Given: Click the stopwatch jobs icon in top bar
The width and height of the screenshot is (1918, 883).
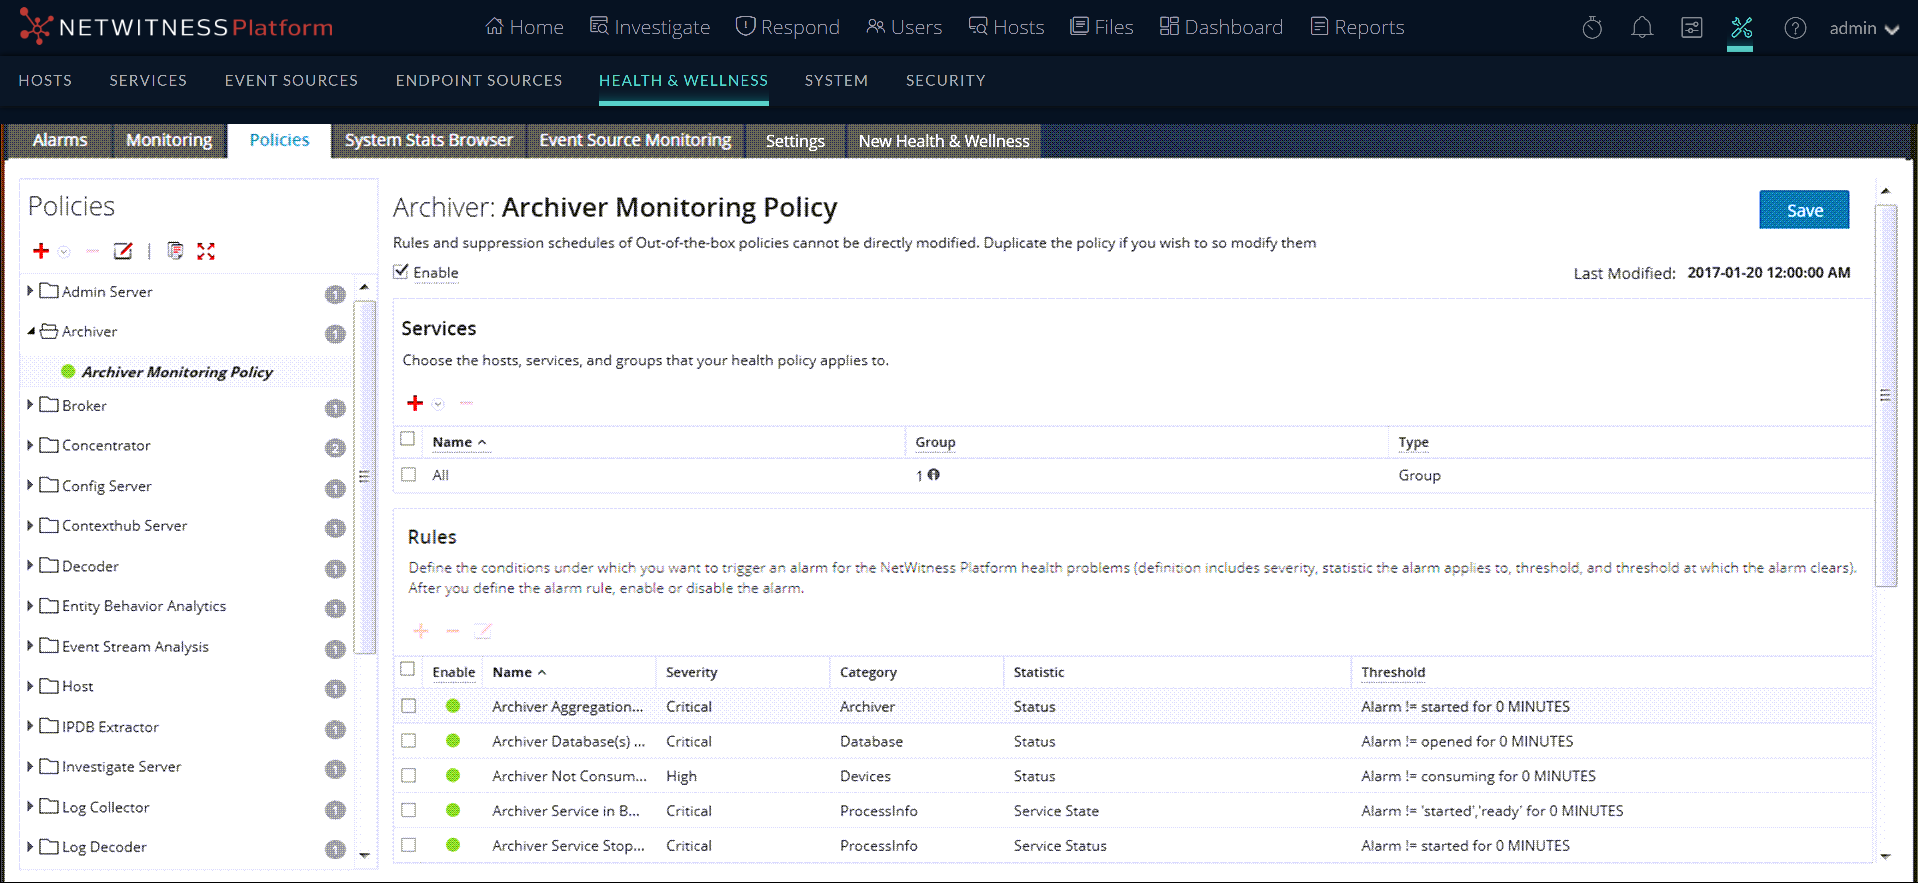Looking at the screenshot, I should pyautogui.click(x=1592, y=28).
